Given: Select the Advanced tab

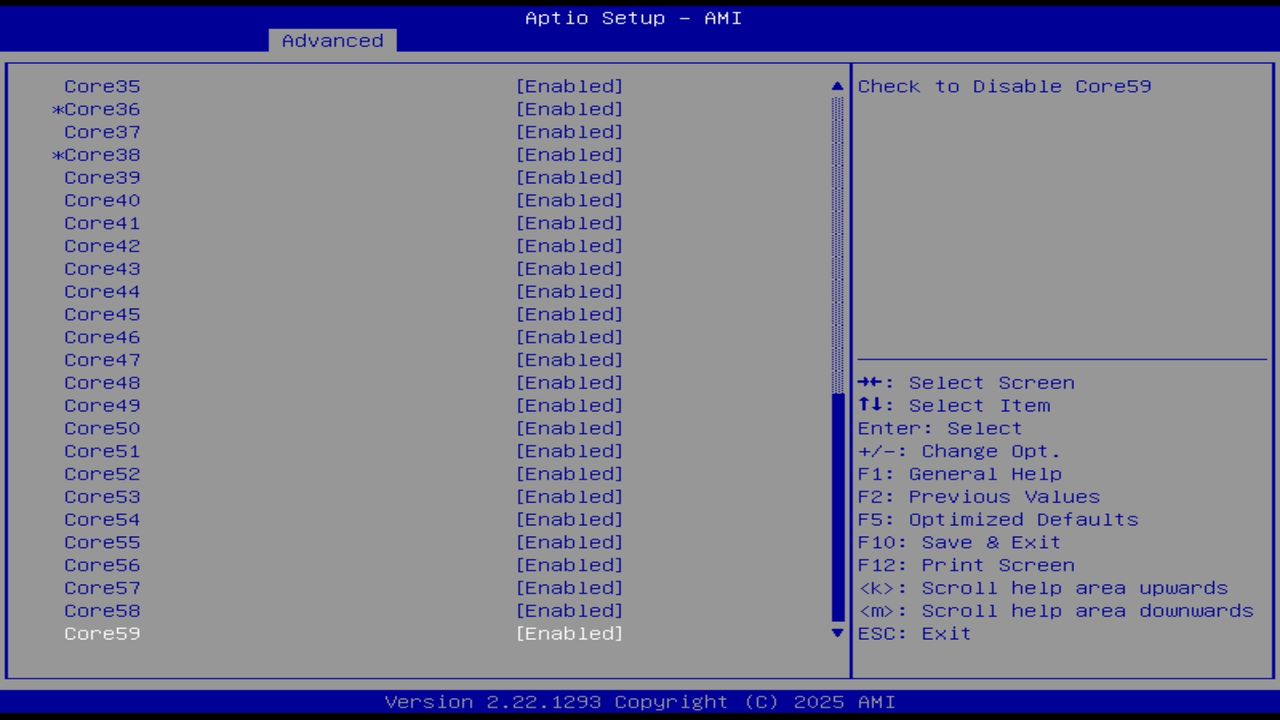Looking at the screenshot, I should pyautogui.click(x=332, y=40).
